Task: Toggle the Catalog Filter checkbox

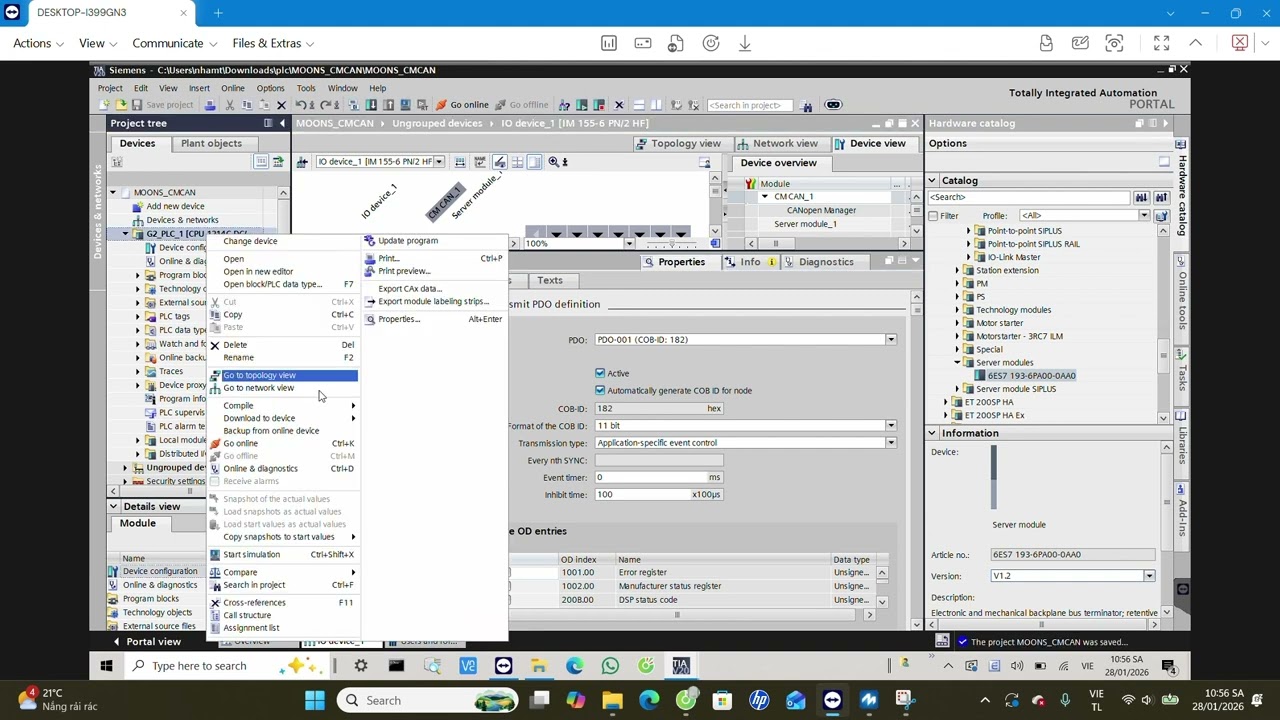Action: pos(934,216)
